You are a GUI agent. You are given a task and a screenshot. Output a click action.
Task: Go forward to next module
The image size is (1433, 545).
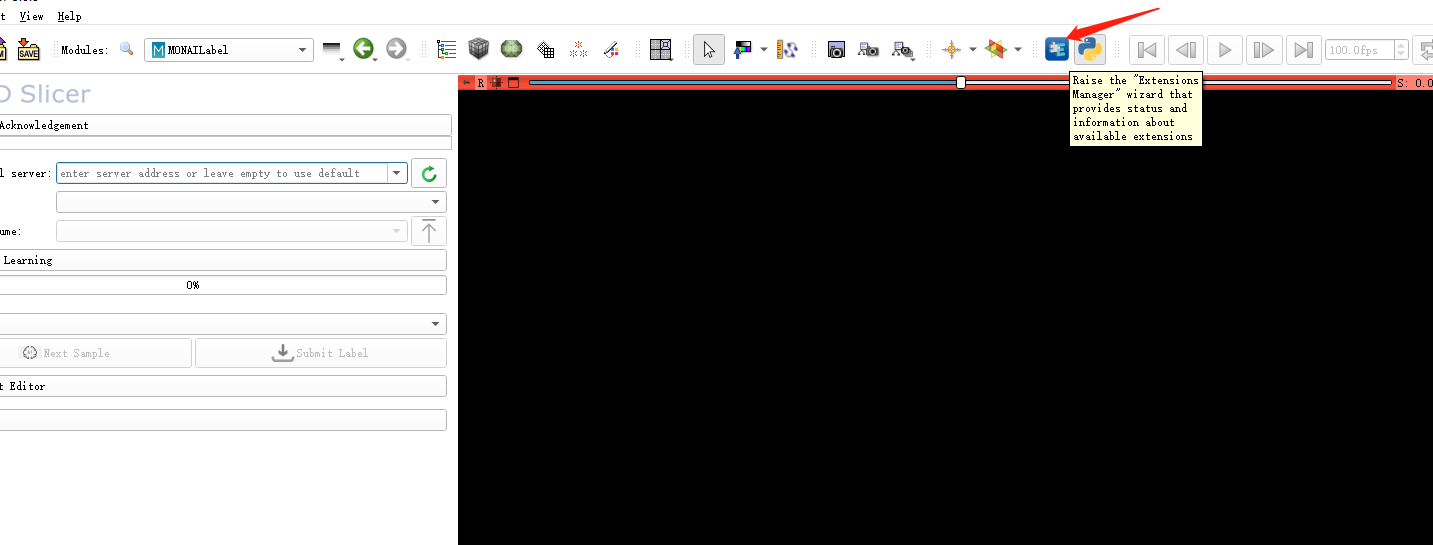coord(396,49)
